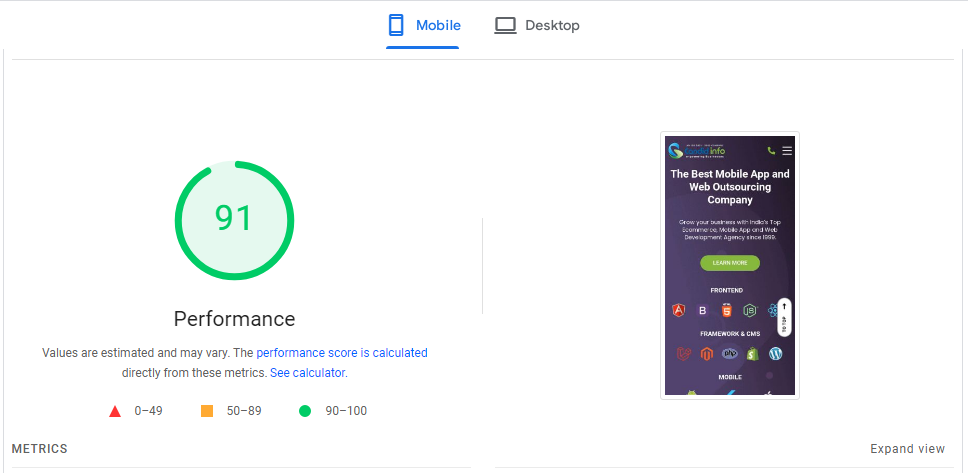
Task: Click the mobile phone icon
Action: point(396,25)
